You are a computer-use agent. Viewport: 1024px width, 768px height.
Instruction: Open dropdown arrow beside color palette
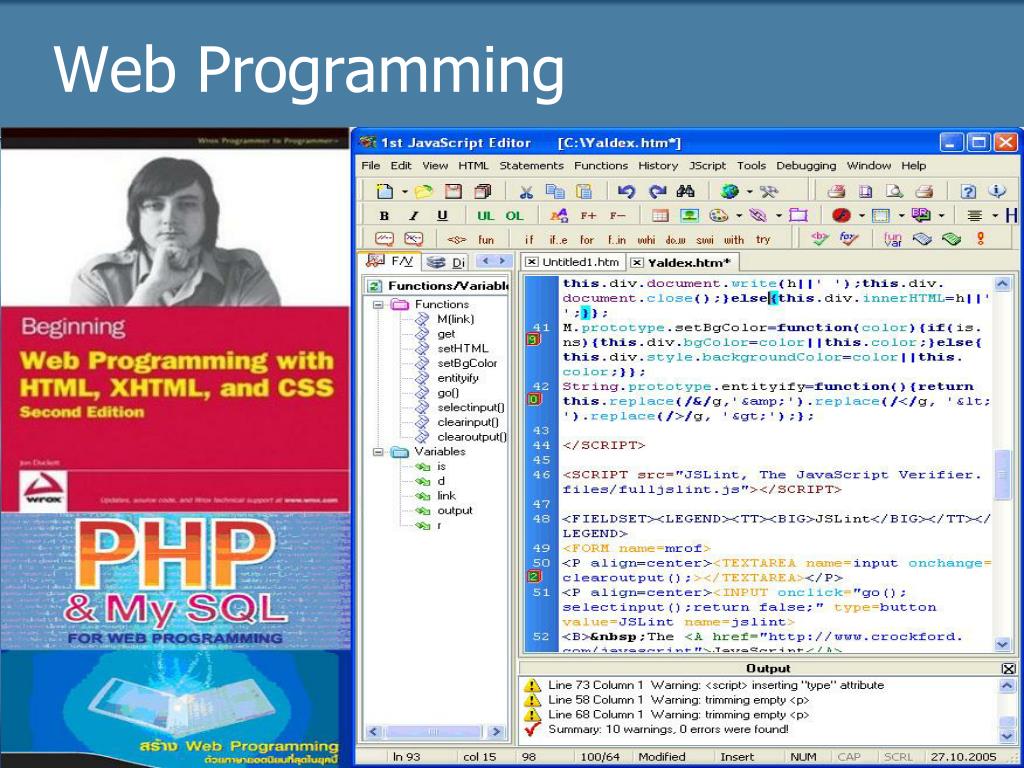tap(739, 216)
